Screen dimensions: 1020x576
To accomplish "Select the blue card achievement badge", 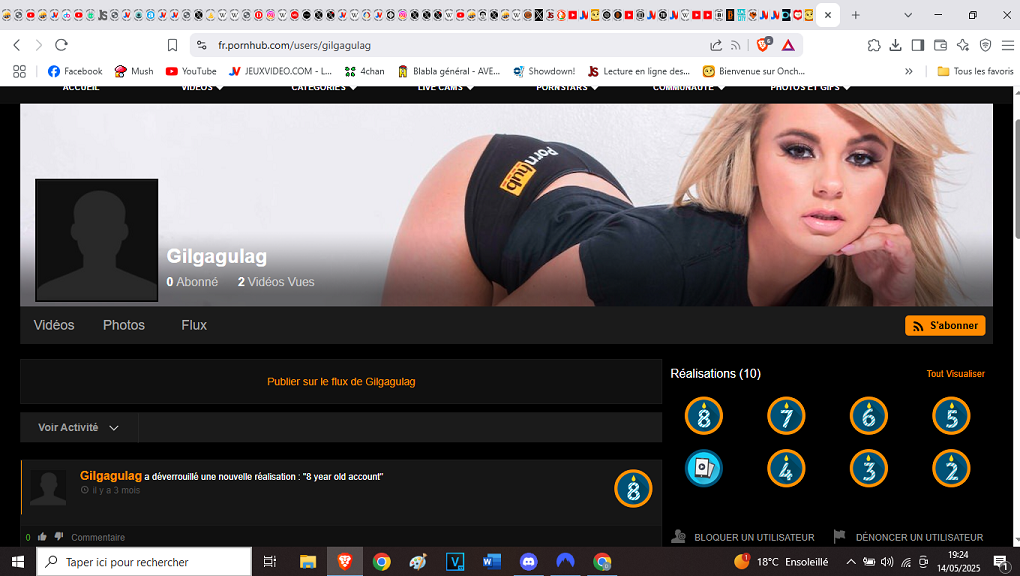I will [704, 468].
